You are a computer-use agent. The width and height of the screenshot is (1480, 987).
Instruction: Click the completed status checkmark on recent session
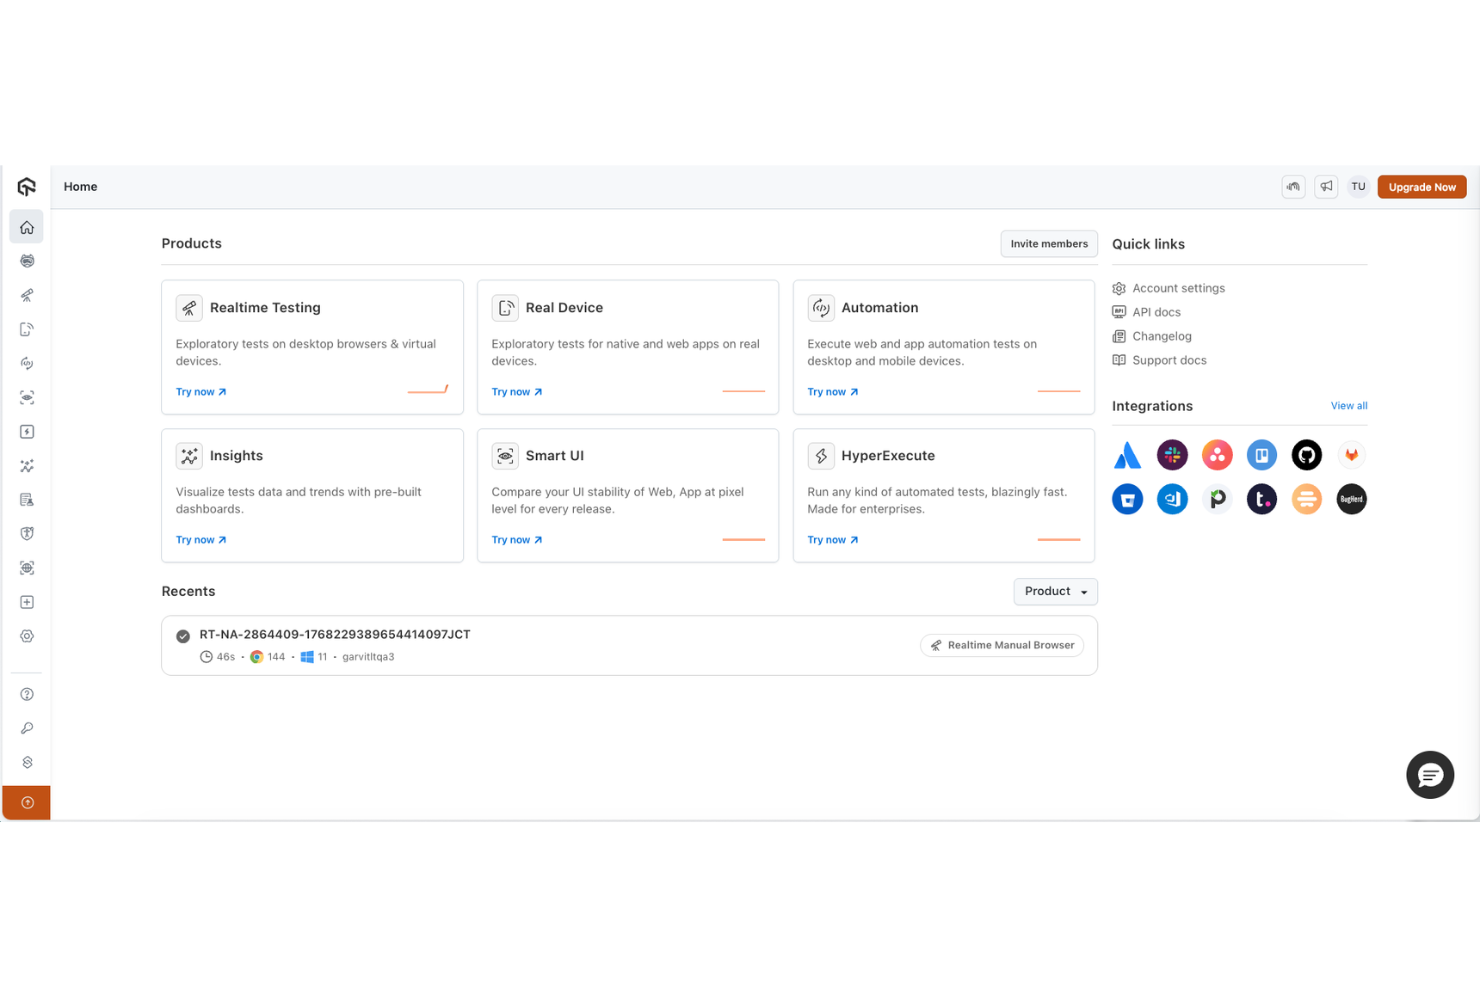[183, 636]
